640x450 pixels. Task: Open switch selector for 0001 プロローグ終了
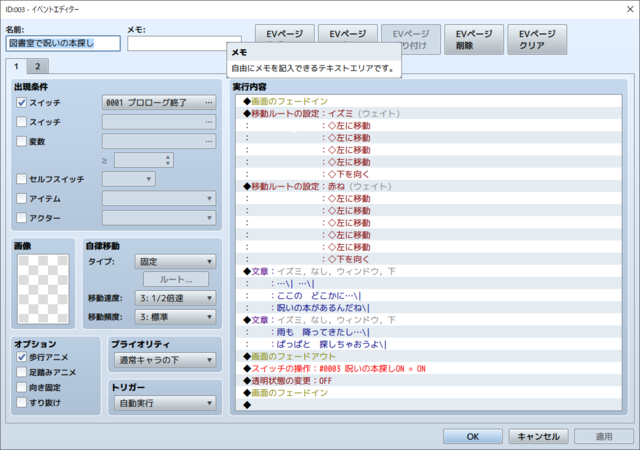click(159, 102)
